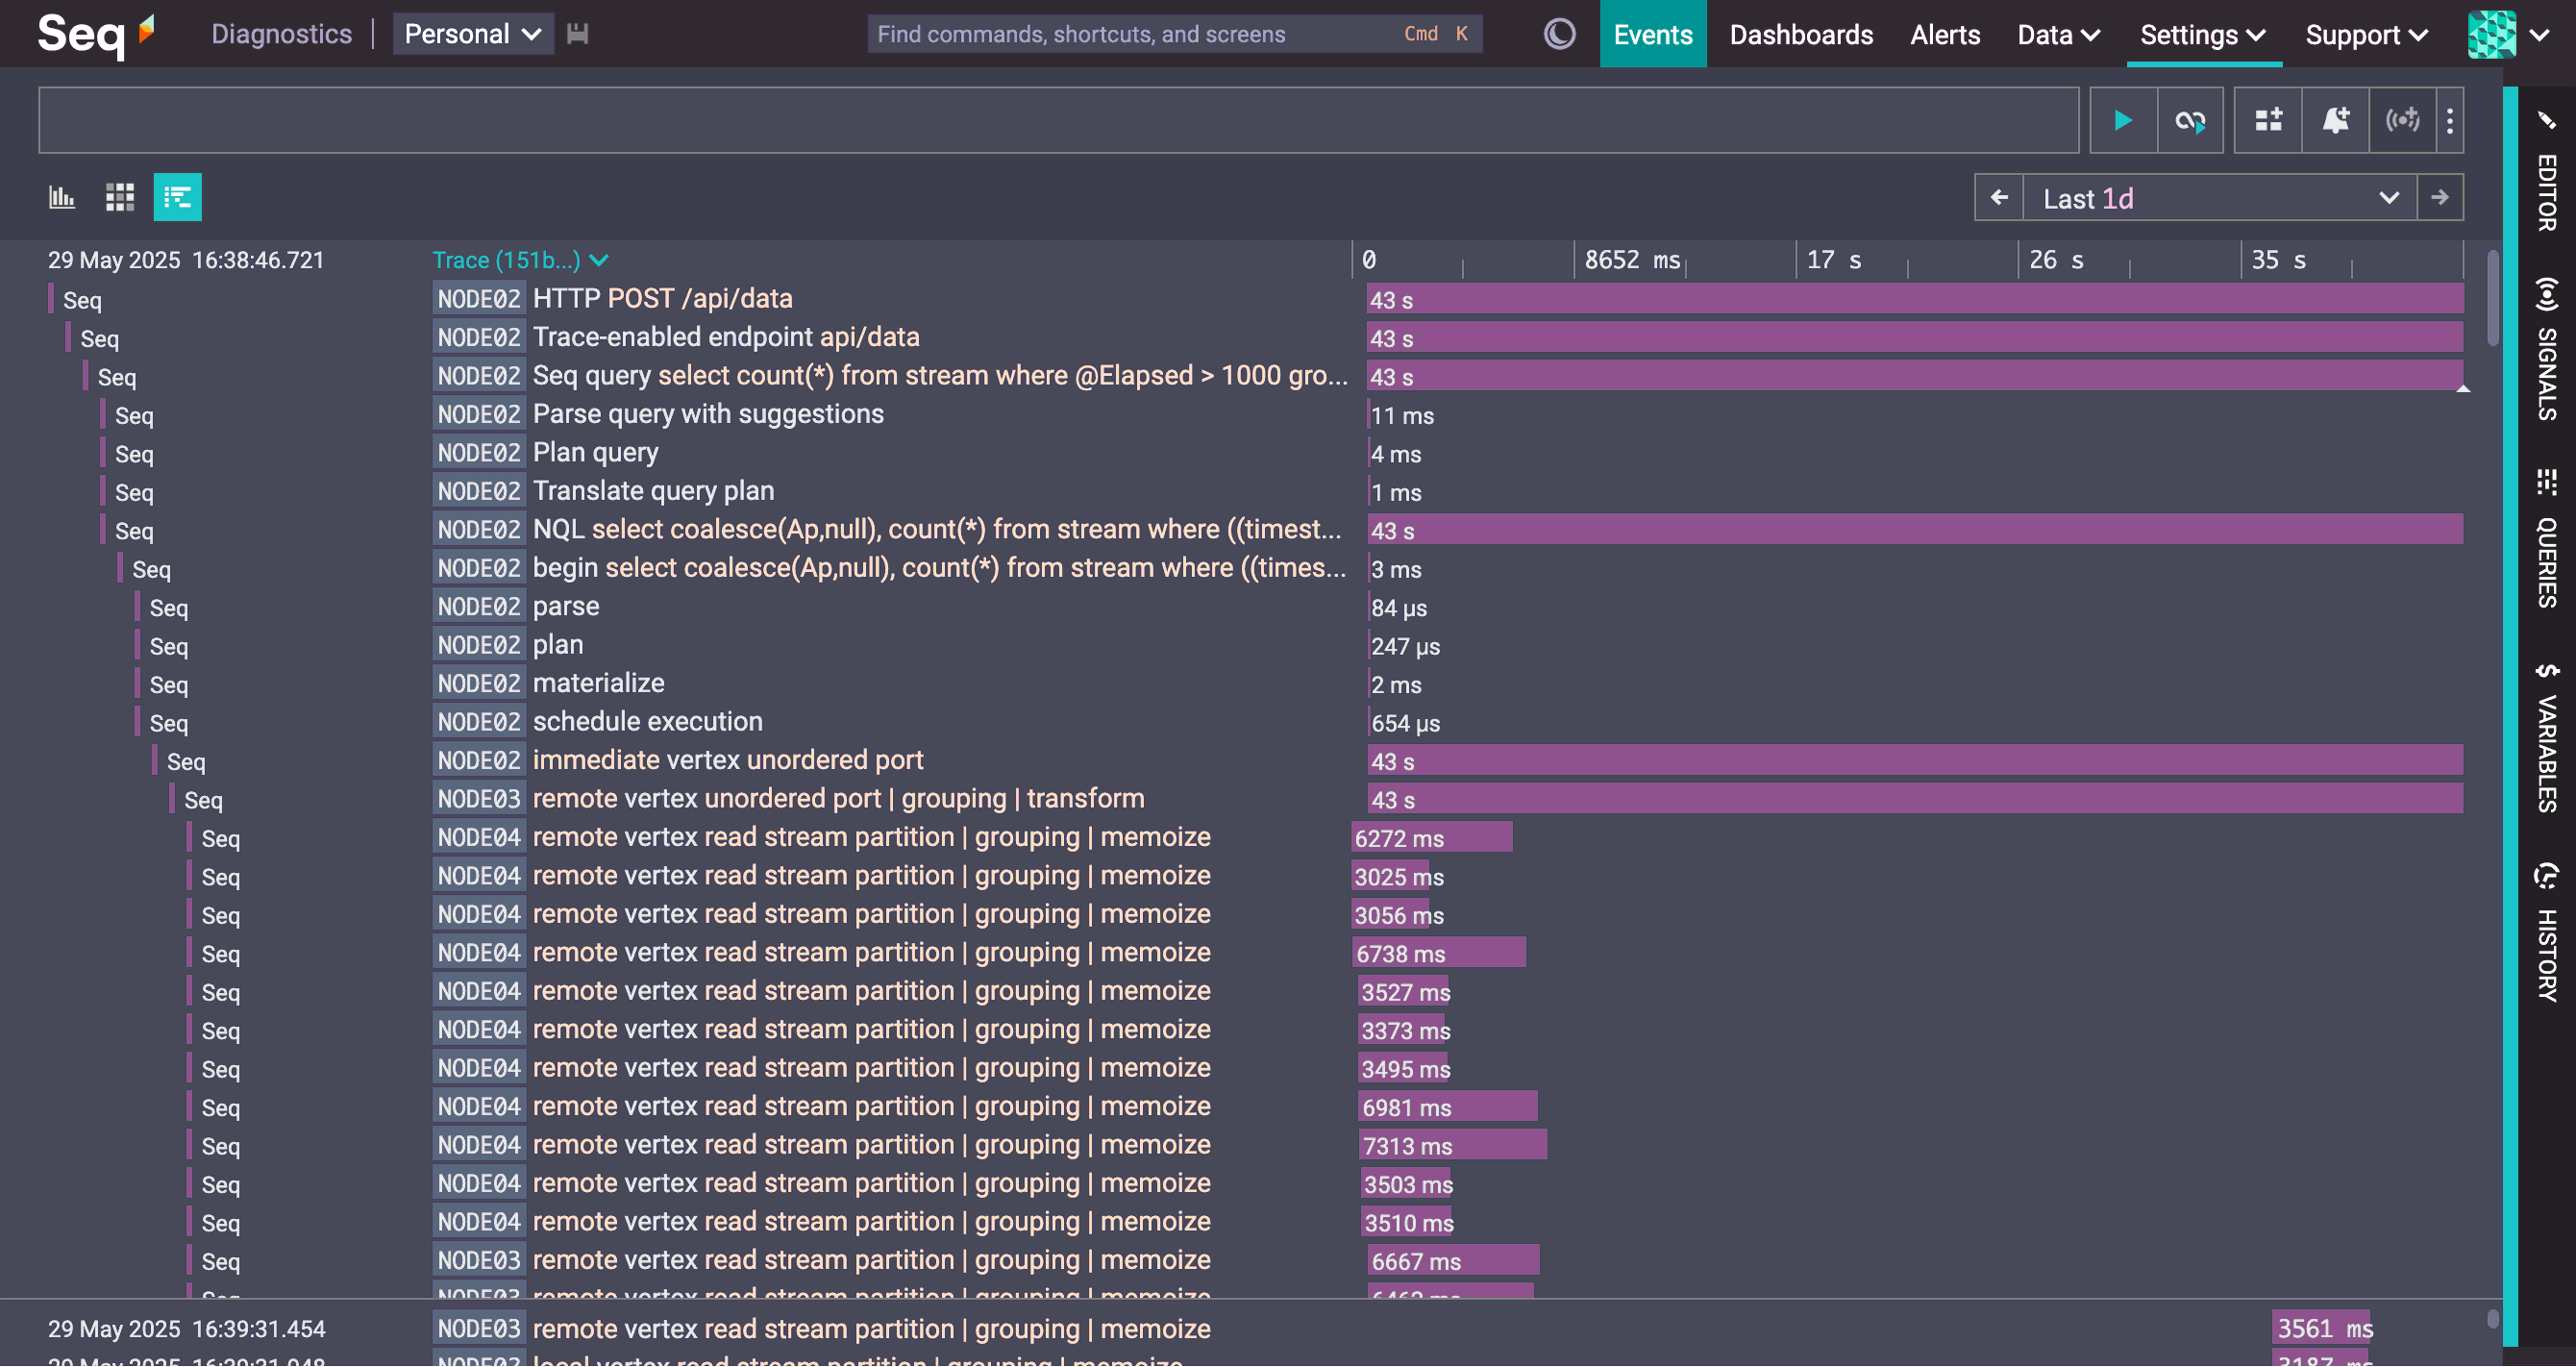Select the HTTP POST /api/data span

coord(662,299)
